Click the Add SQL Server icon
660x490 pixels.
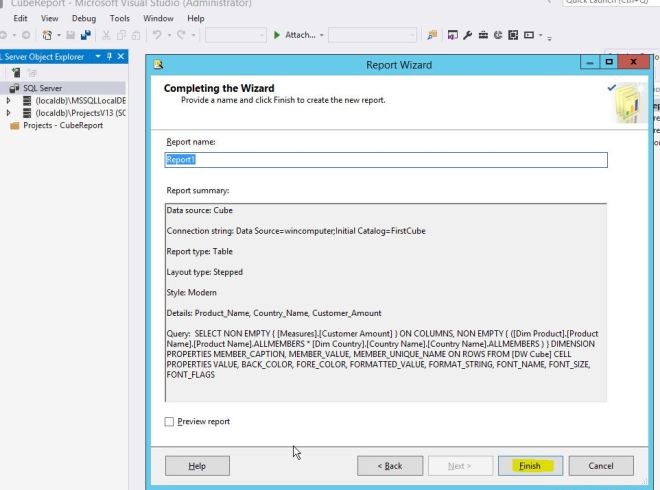(16, 73)
